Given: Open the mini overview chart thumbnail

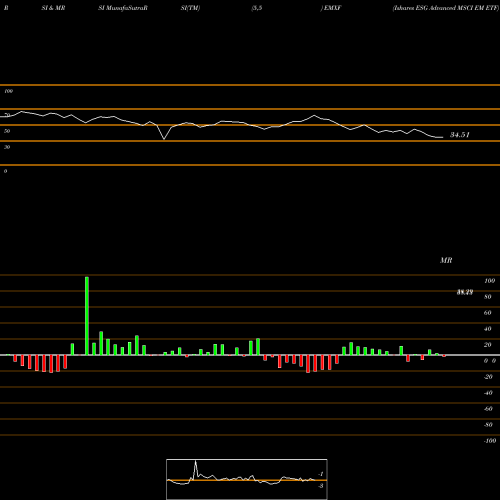Looking at the screenshot, I should click(x=247, y=479).
